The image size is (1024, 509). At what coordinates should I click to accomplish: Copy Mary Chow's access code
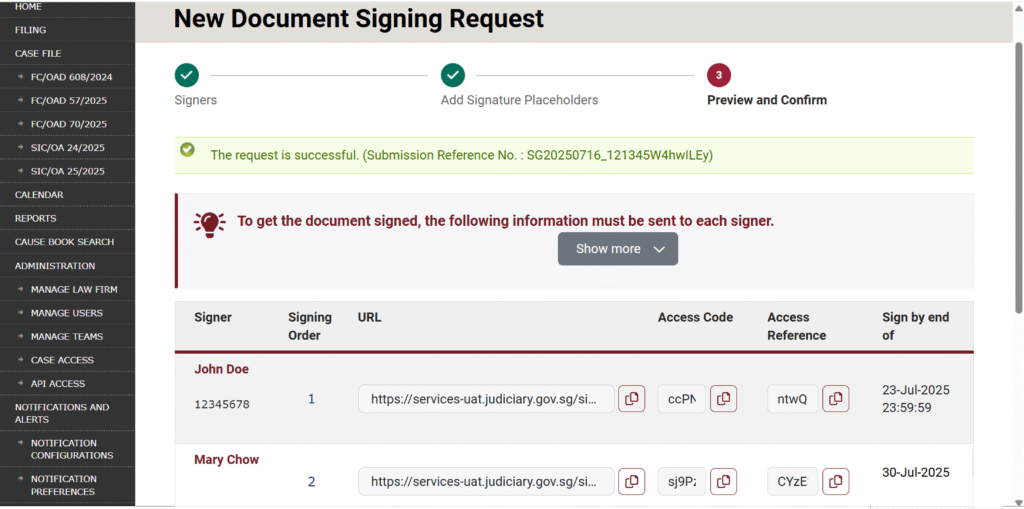coord(723,481)
